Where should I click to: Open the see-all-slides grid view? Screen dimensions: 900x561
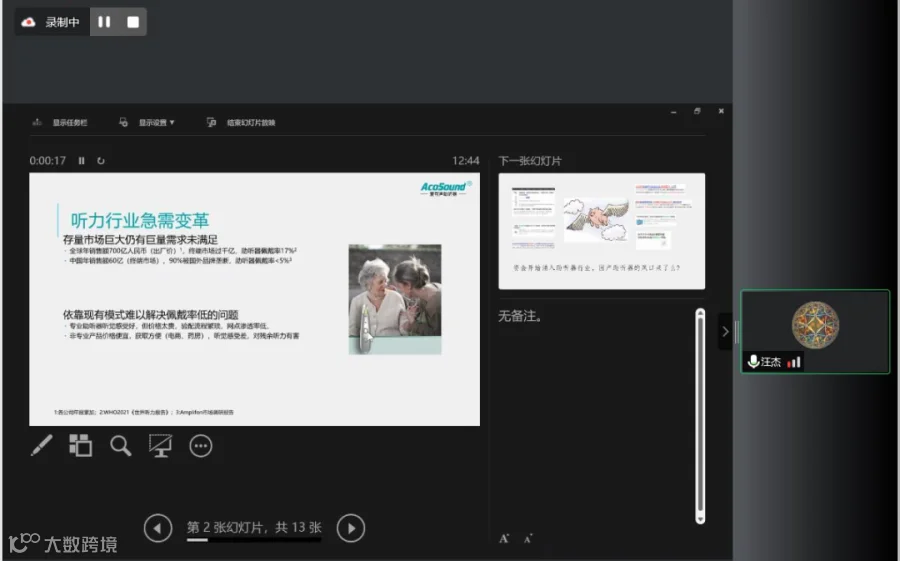(80, 446)
